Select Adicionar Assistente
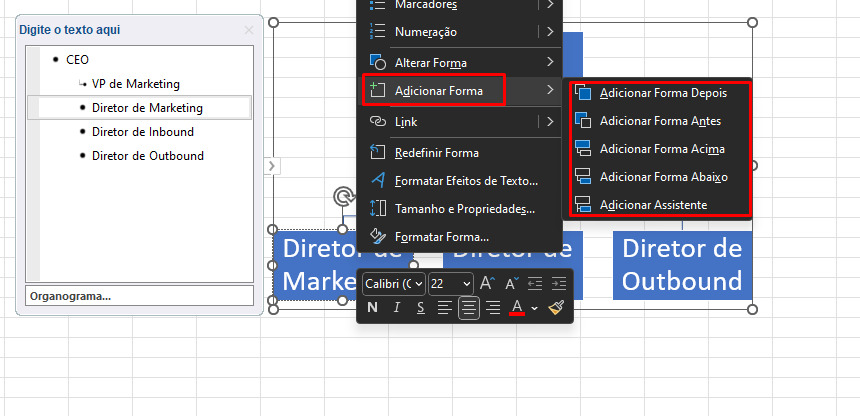Image resolution: width=860 pixels, height=416 pixels. tap(659, 205)
